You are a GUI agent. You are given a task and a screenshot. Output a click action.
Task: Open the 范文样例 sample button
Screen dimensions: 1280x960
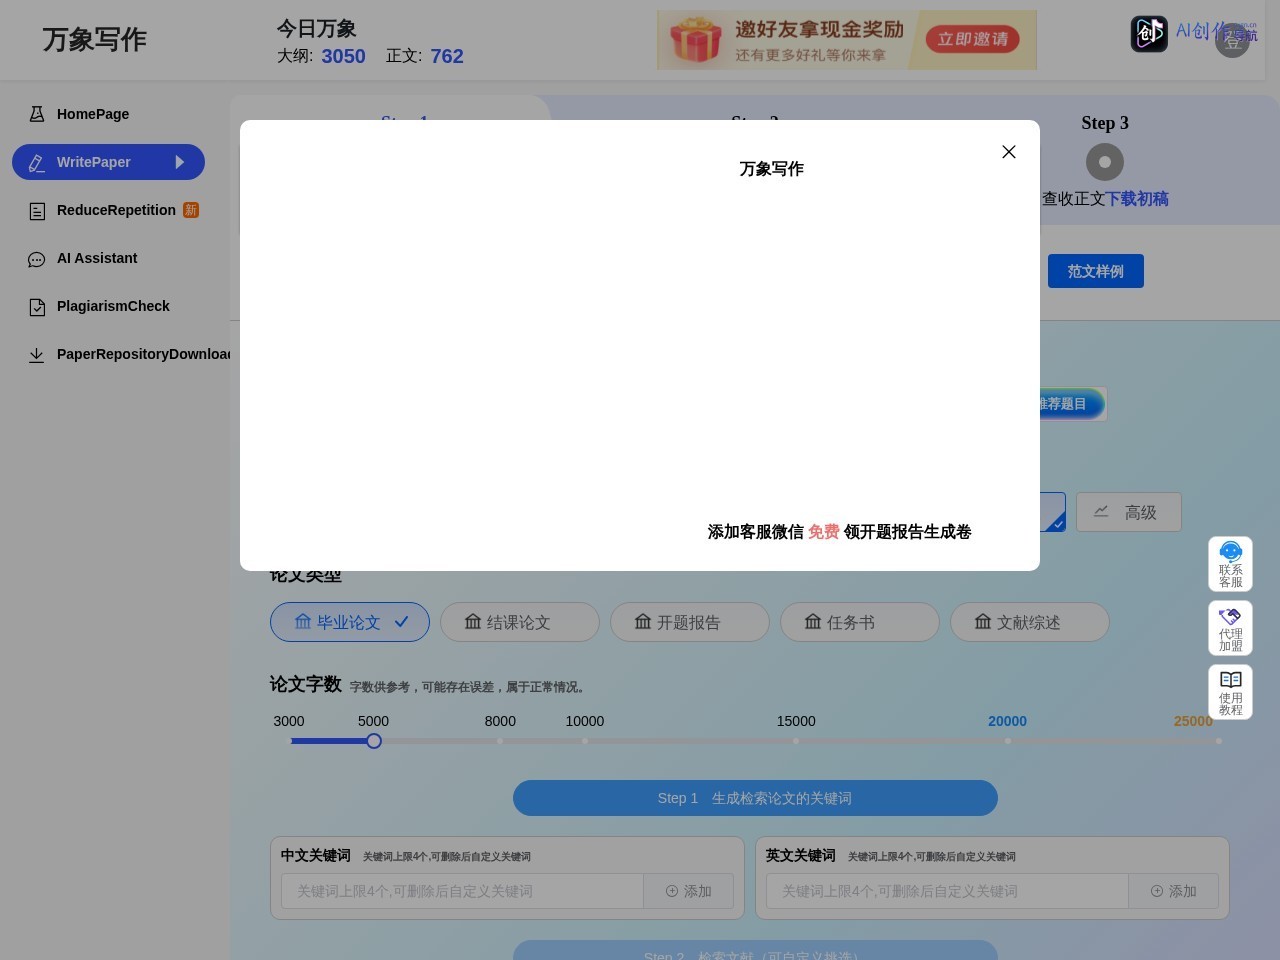pos(1096,271)
